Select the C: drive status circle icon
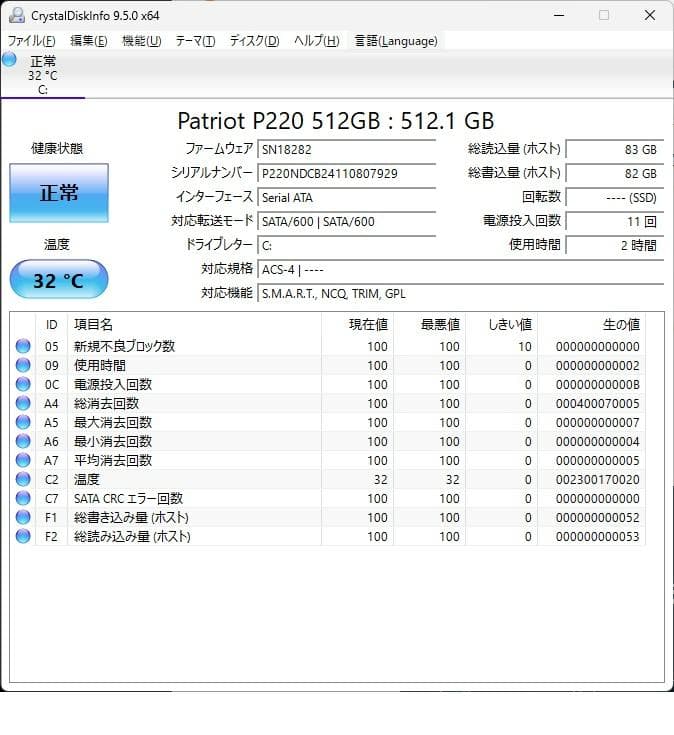Viewport: 674px width, 735px height. click(x=9, y=60)
